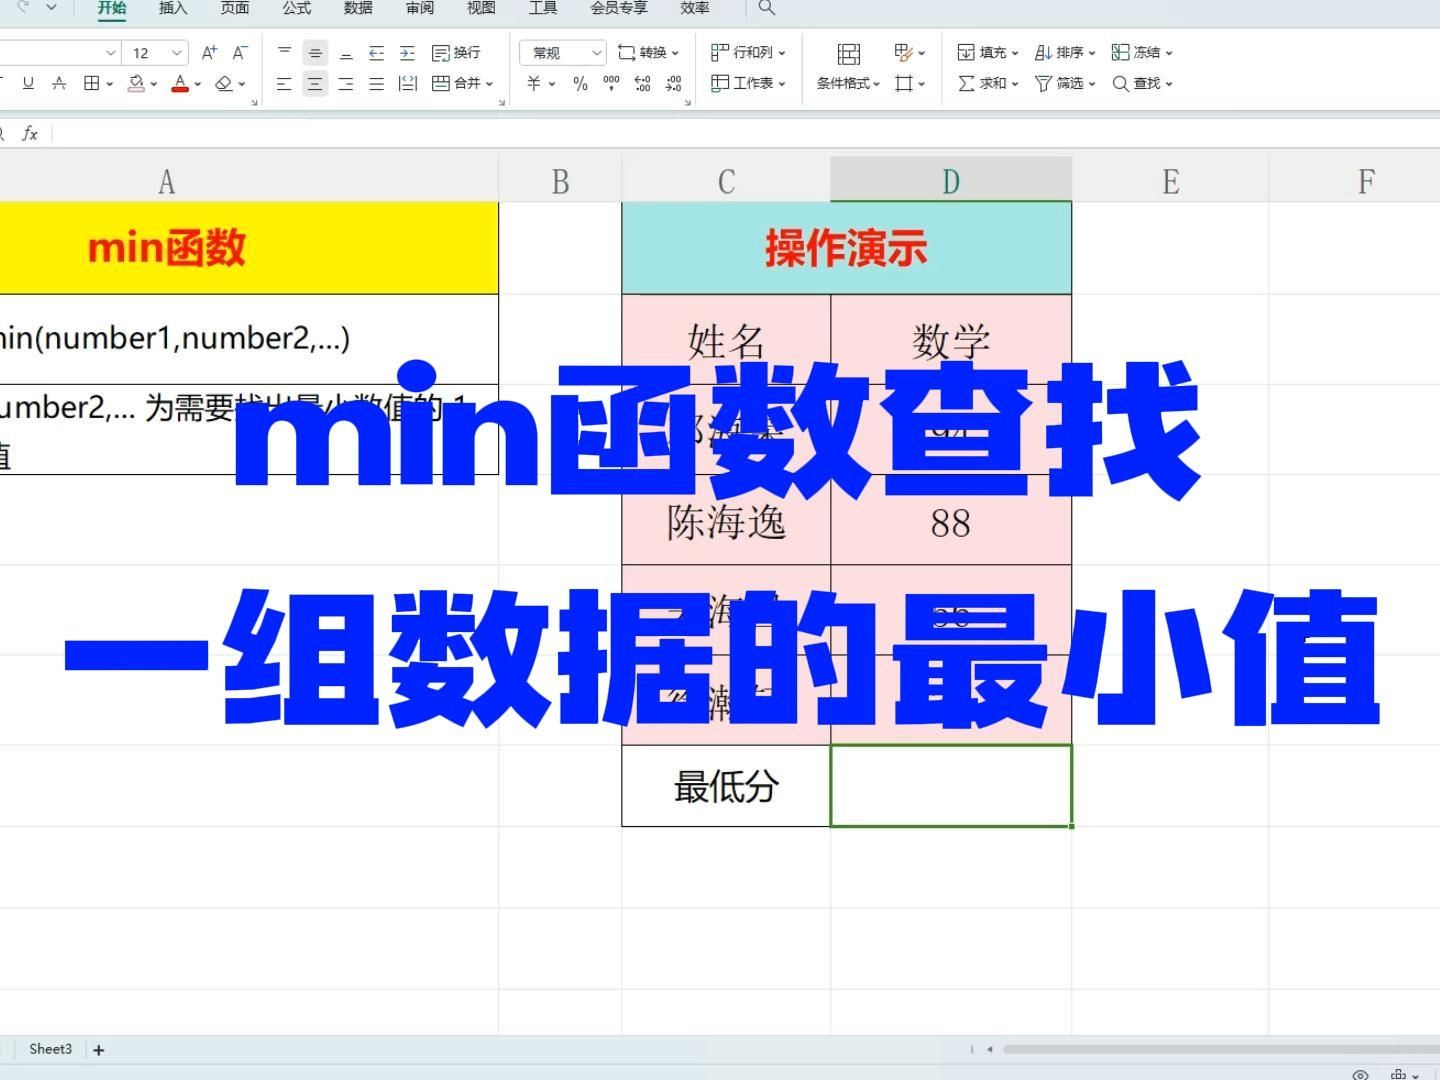Click the fill color bucket icon

pyautogui.click(x=137, y=83)
